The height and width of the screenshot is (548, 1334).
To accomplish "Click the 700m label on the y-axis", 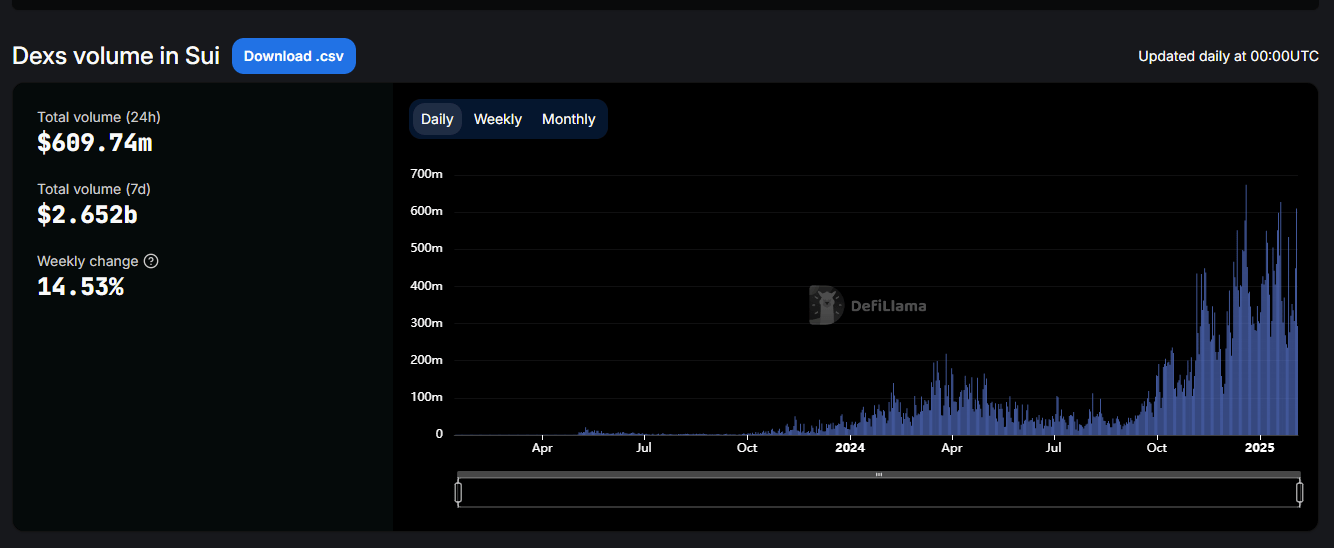I will click(426, 174).
